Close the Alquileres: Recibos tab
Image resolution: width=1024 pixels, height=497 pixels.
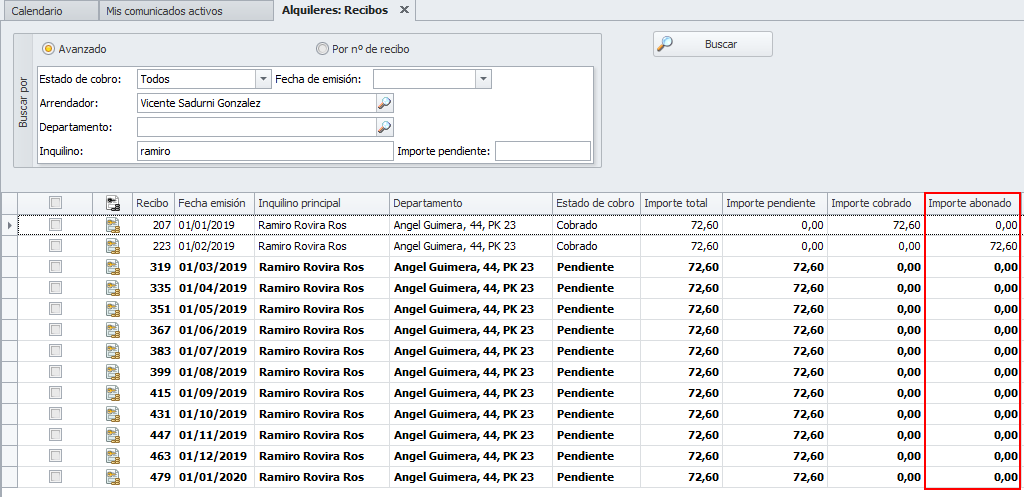click(404, 10)
